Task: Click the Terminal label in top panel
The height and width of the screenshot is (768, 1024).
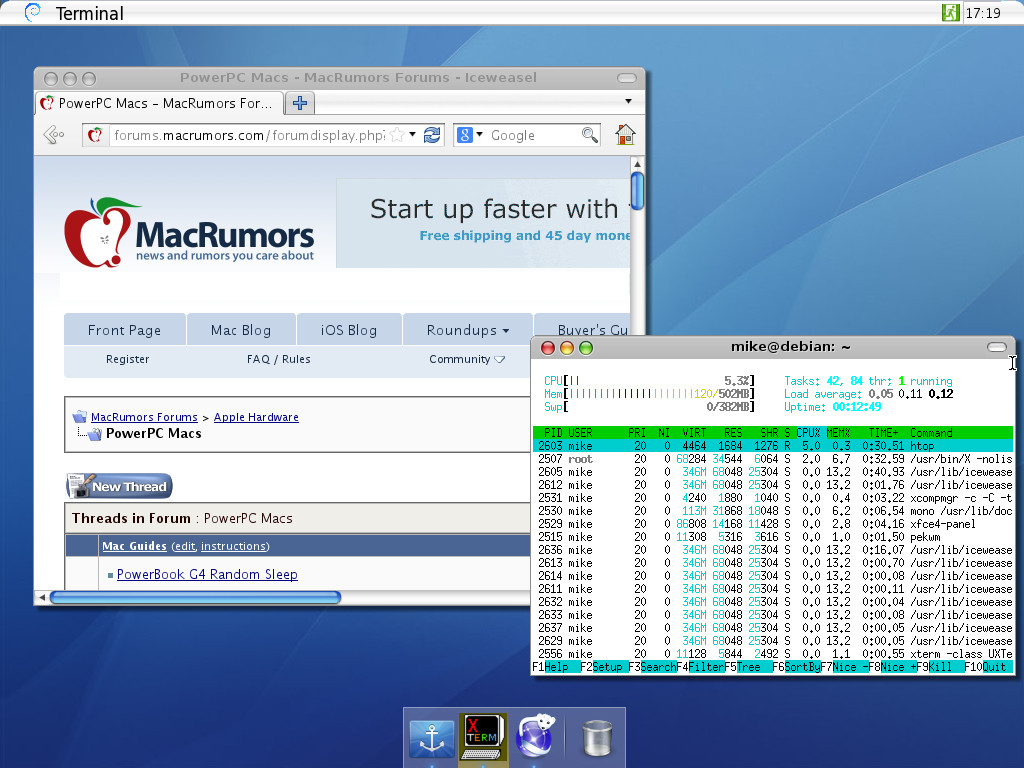Action: pyautogui.click(x=89, y=13)
